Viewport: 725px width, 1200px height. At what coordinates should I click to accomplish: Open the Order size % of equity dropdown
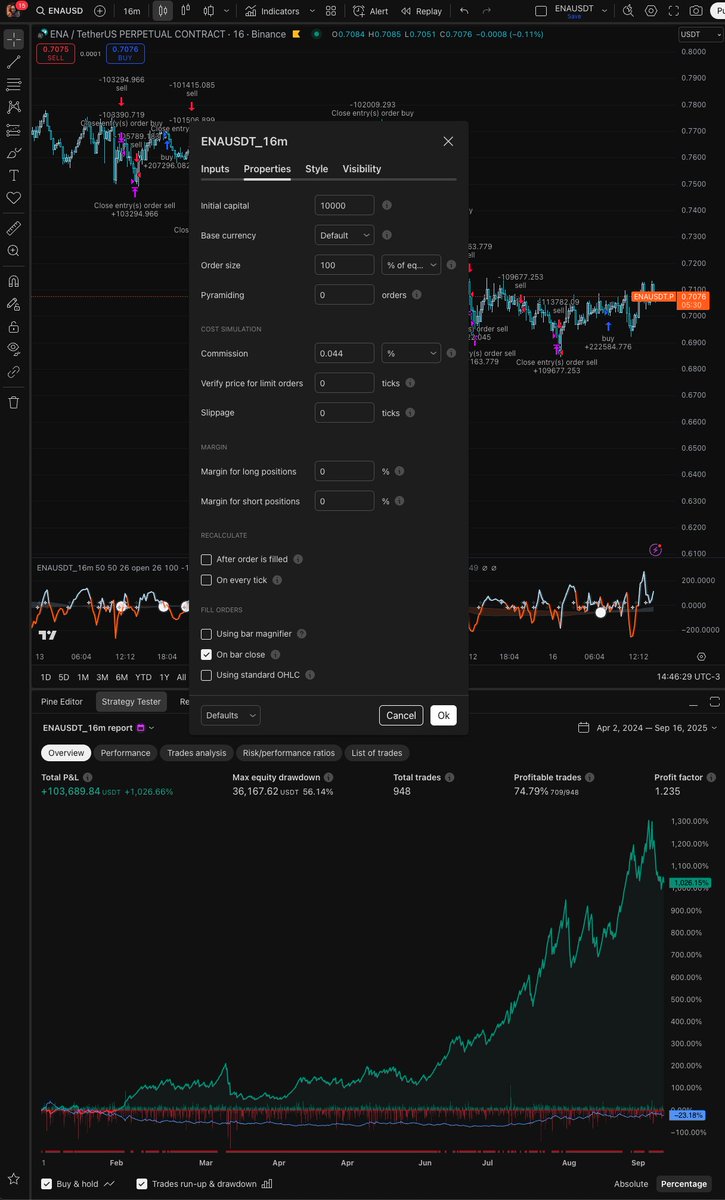pos(411,265)
